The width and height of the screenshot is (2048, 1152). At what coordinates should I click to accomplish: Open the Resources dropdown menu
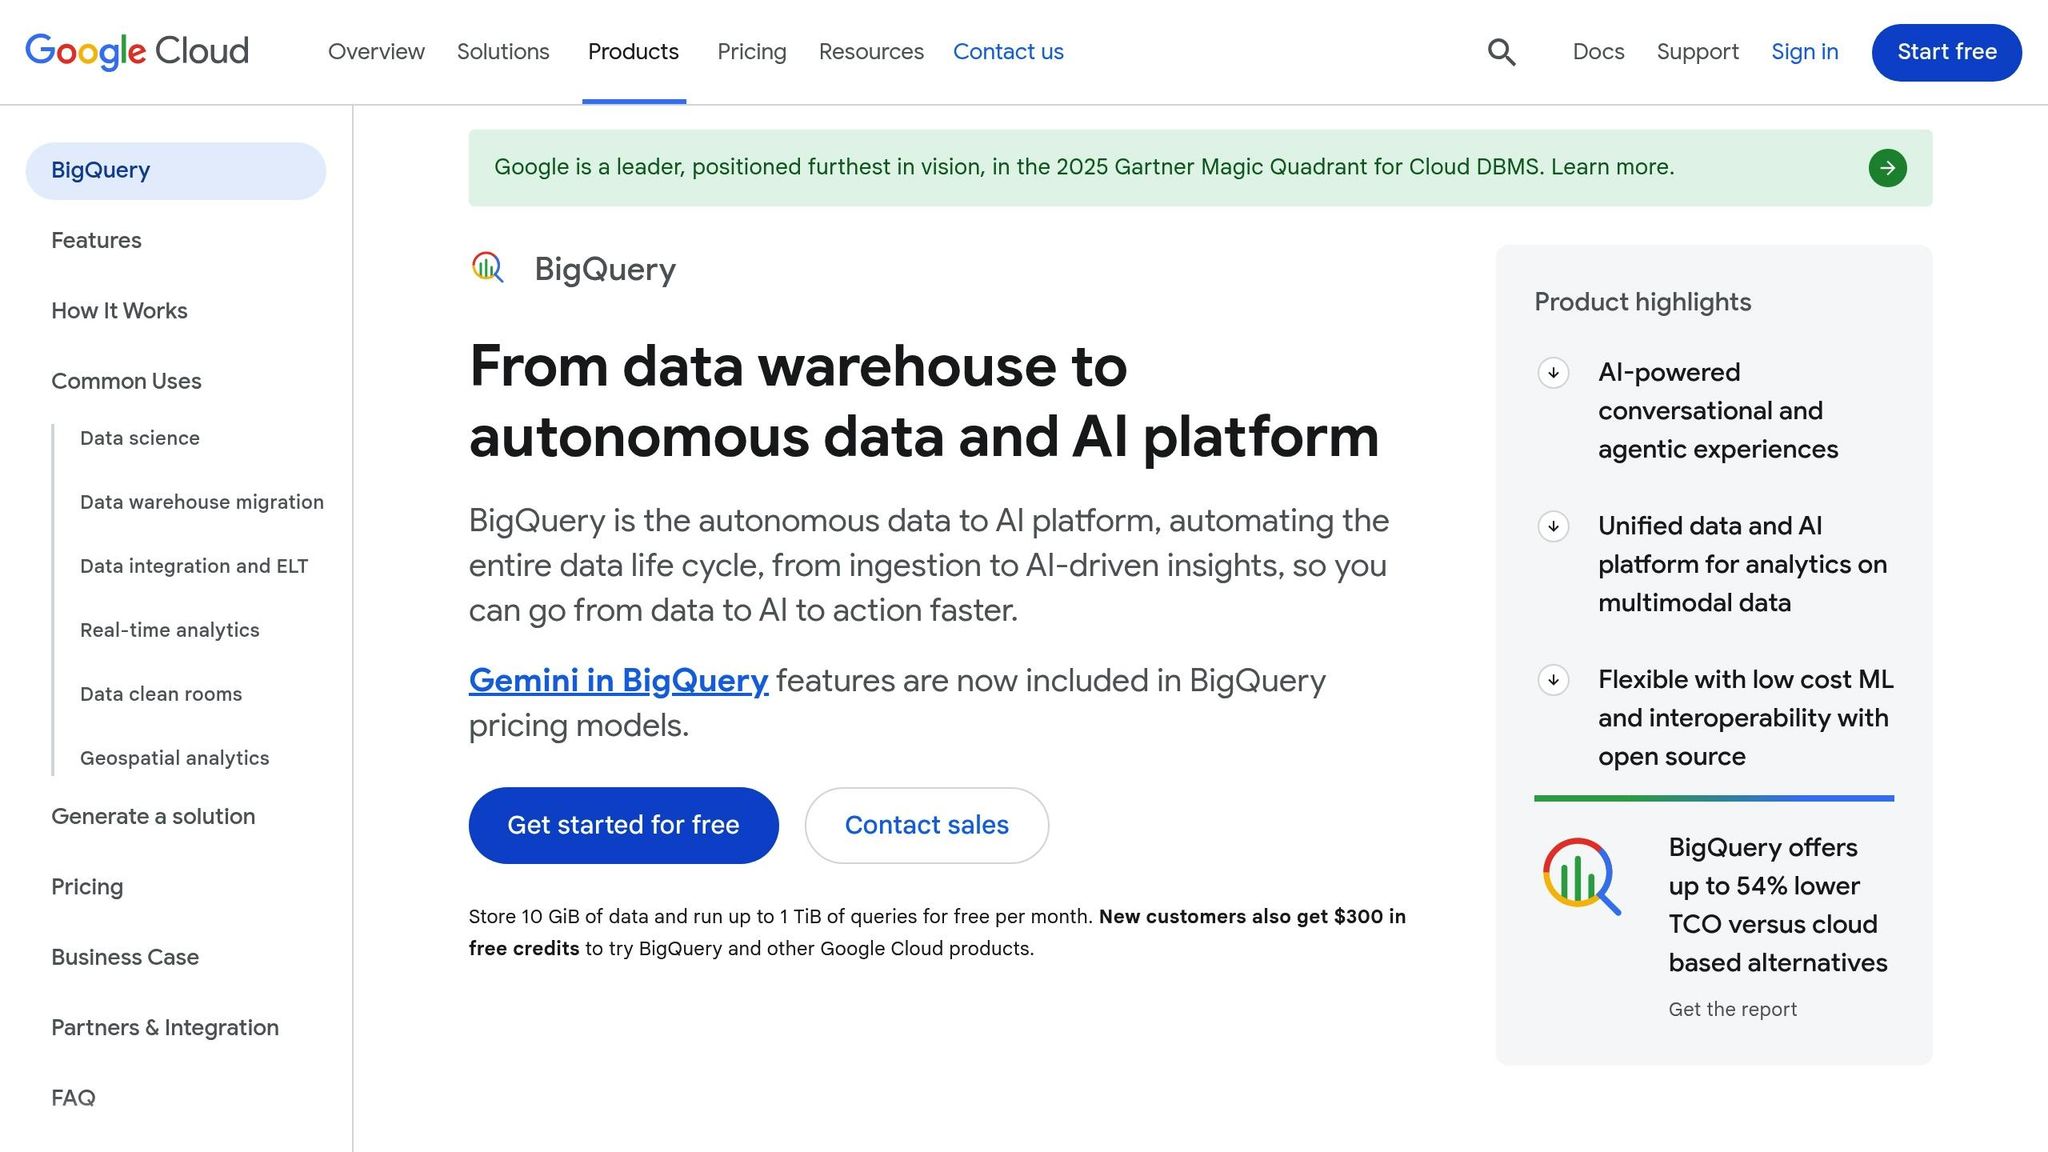870,51
